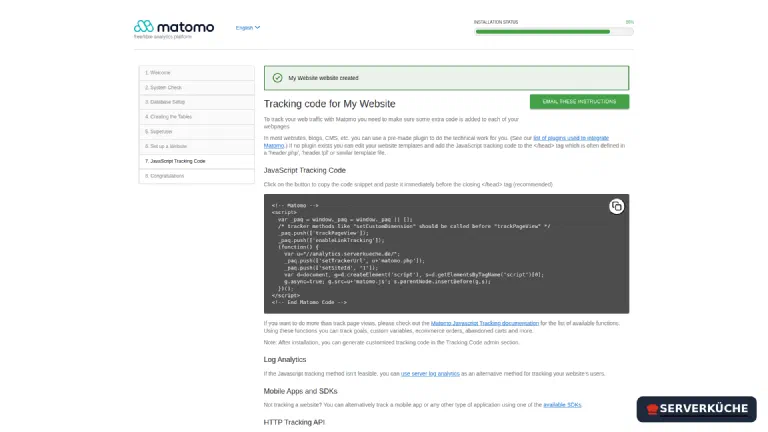Select the 3. Database Setup step
The height and width of the screenshot is (432, 768).
(x=196, y=102)
